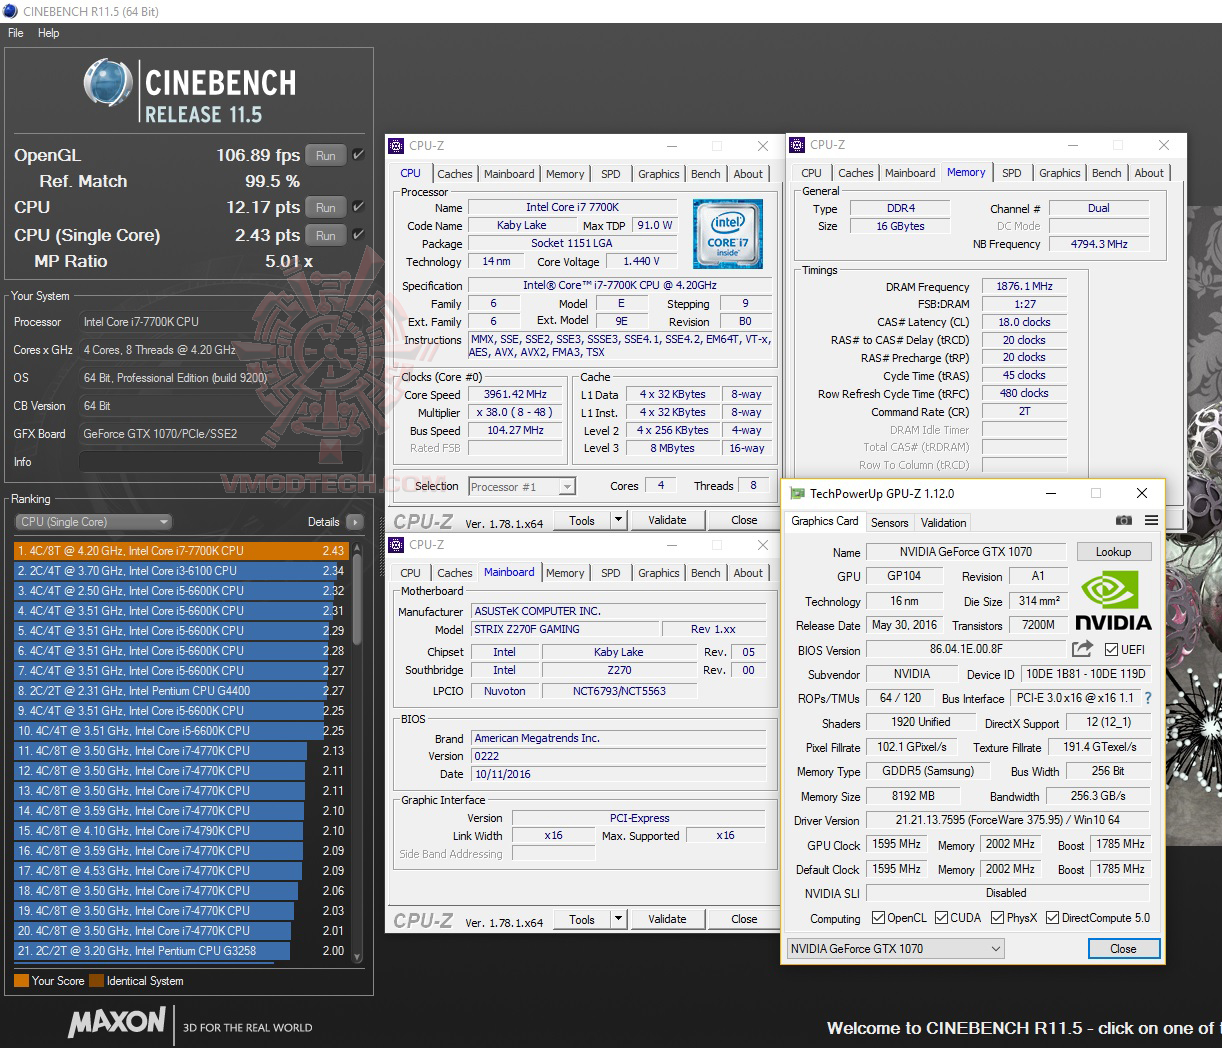Click the STRIX Z270F GAMING model field

(x=564, y=629)
